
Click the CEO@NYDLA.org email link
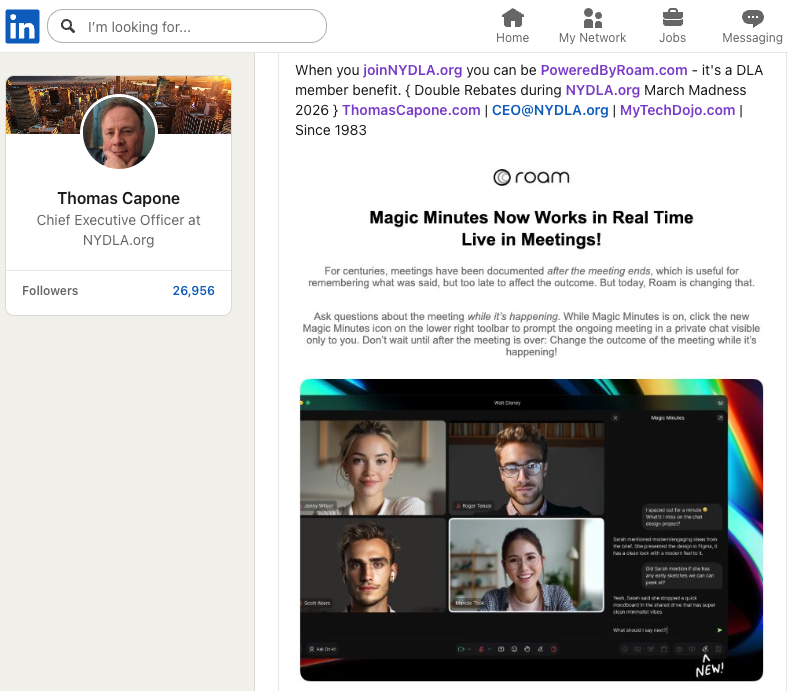pos(550,110)
